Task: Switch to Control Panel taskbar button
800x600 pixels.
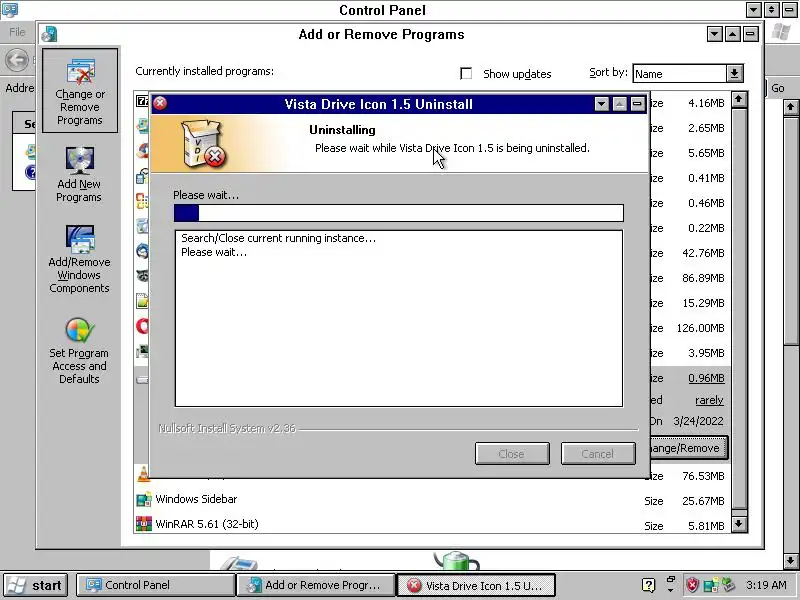Action: coord(156,585)
